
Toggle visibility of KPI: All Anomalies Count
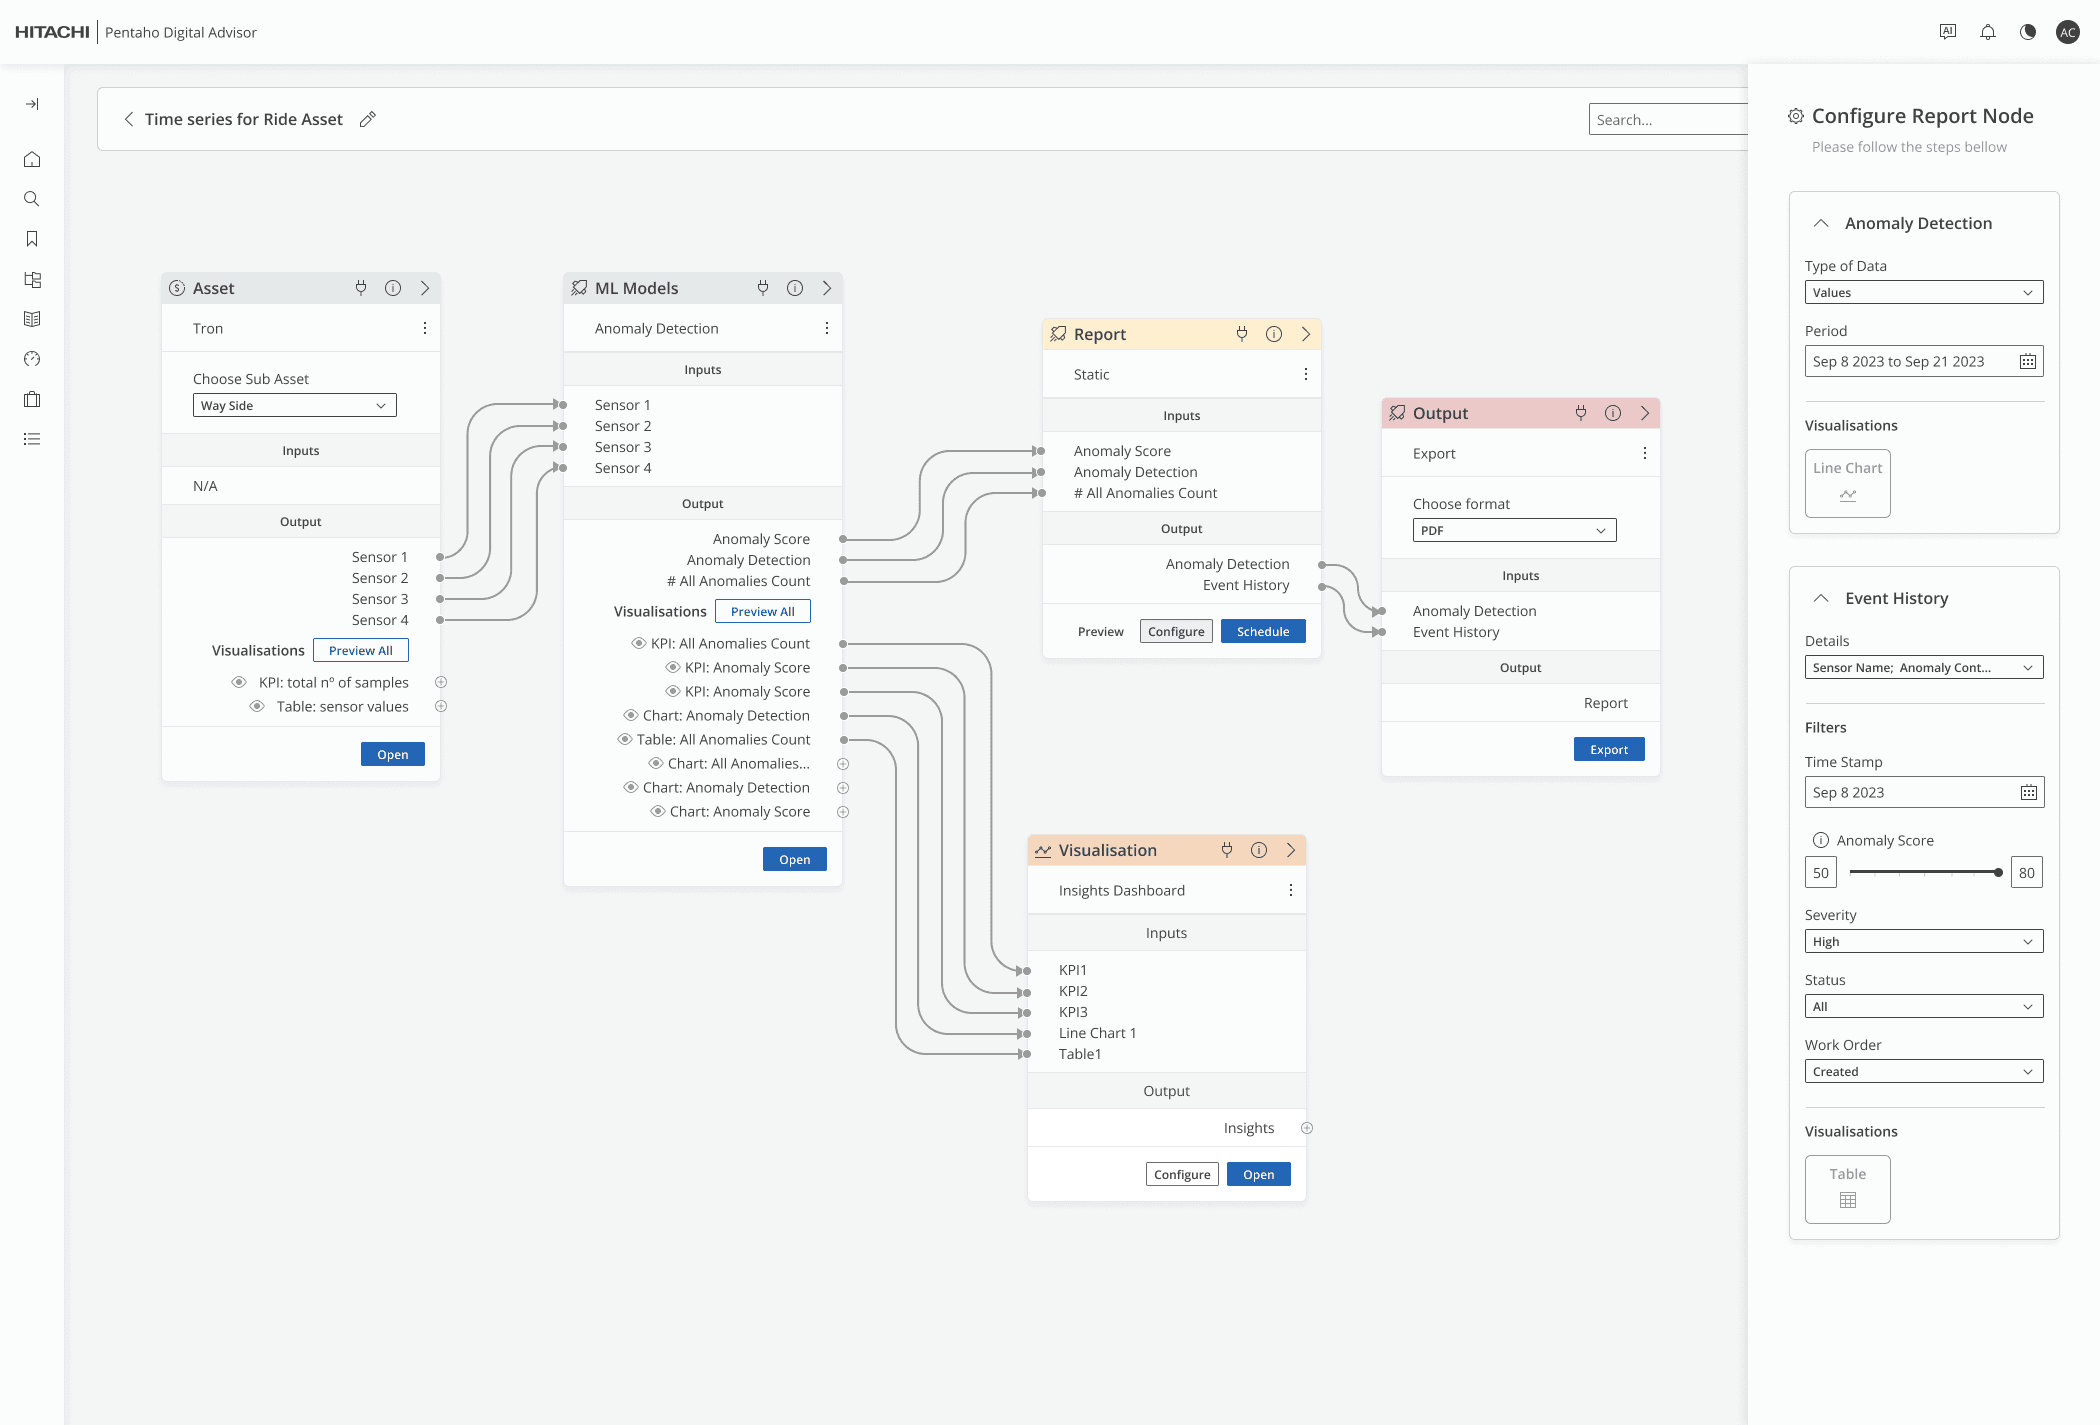click(x=638, y=643)
